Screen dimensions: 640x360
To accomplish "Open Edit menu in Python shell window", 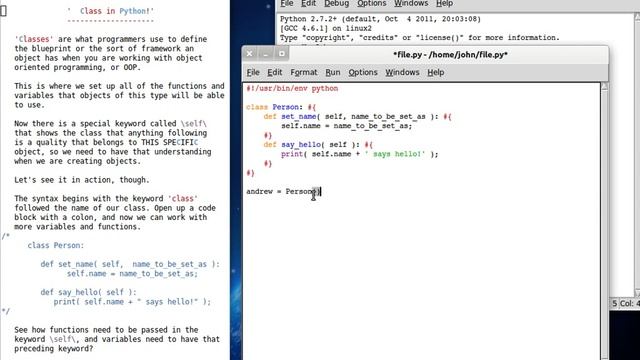I will point(308,3).
